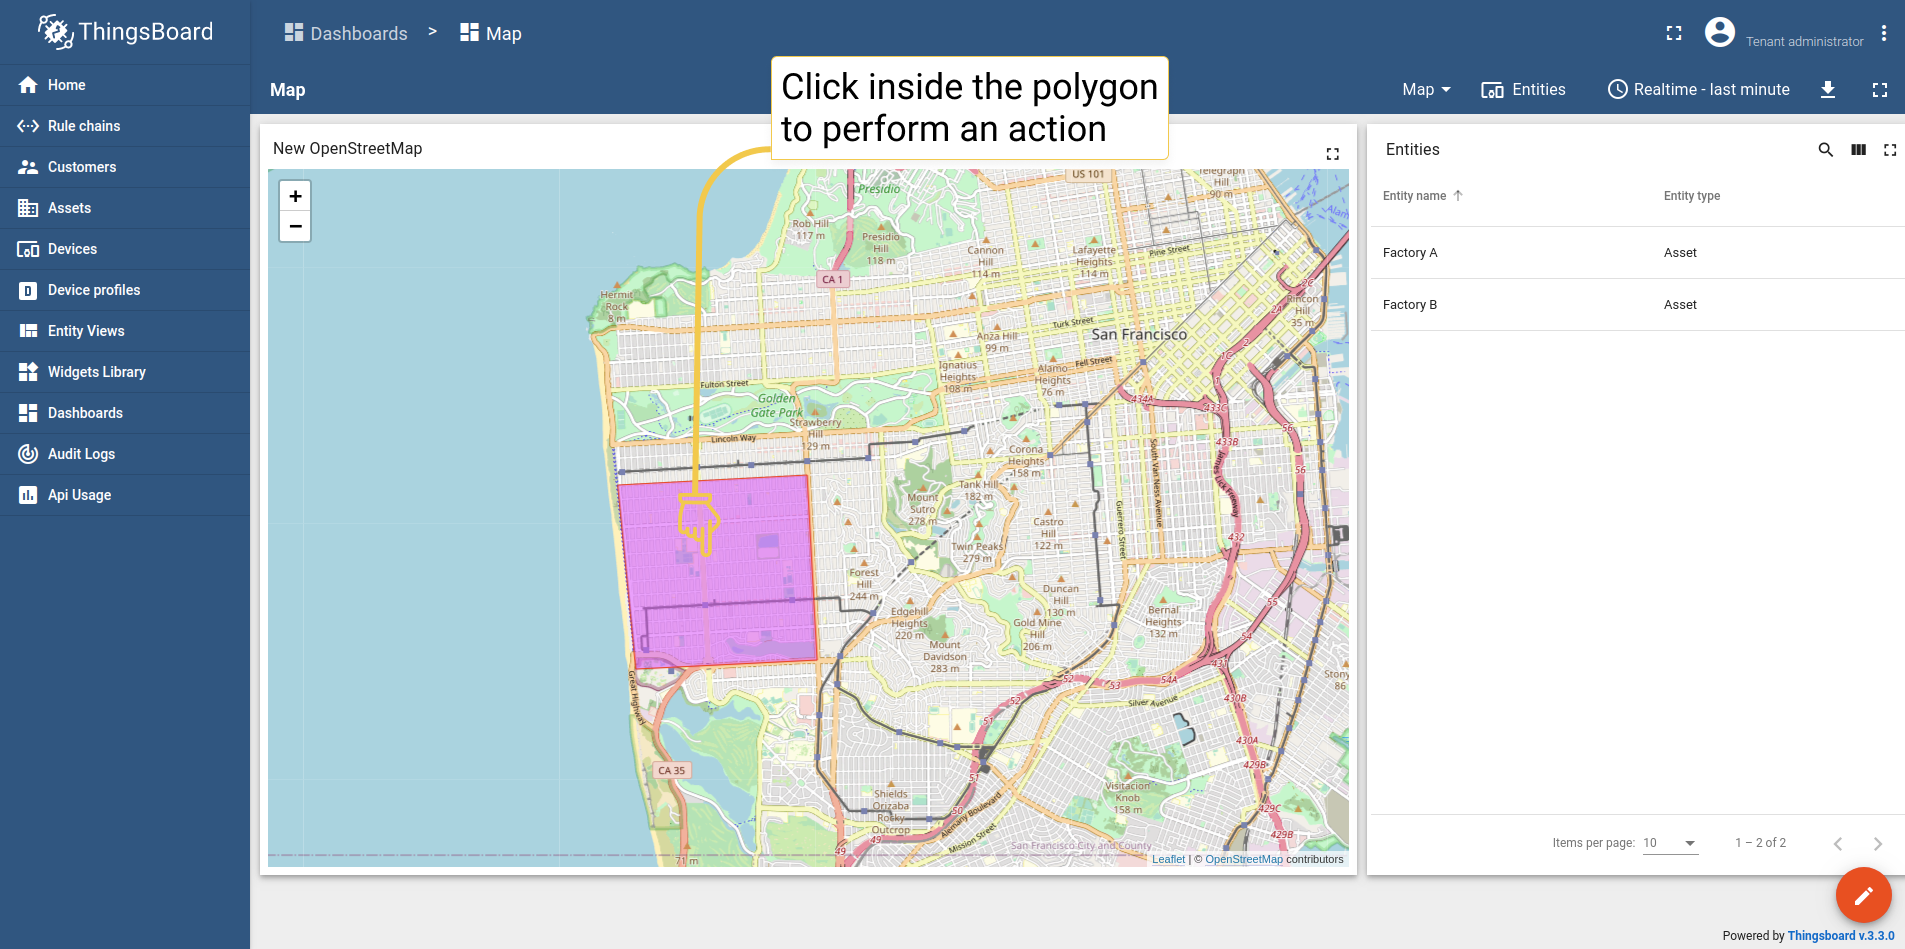The height and width of the screenshot is (949, 1905).
Task: Sort by Entity name column
Action: pyautogui.click(x=1414, y=196)
